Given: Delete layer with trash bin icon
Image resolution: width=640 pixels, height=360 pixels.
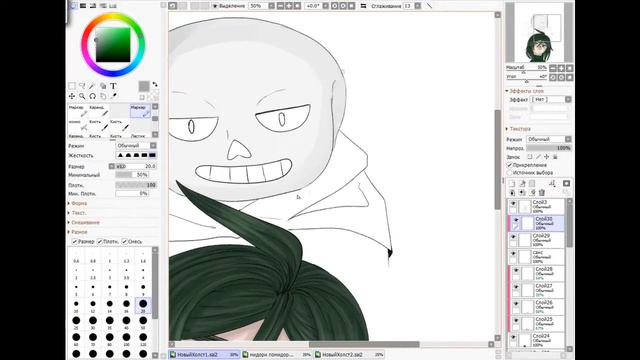Looking at the screenshot, I should [542, 193].
